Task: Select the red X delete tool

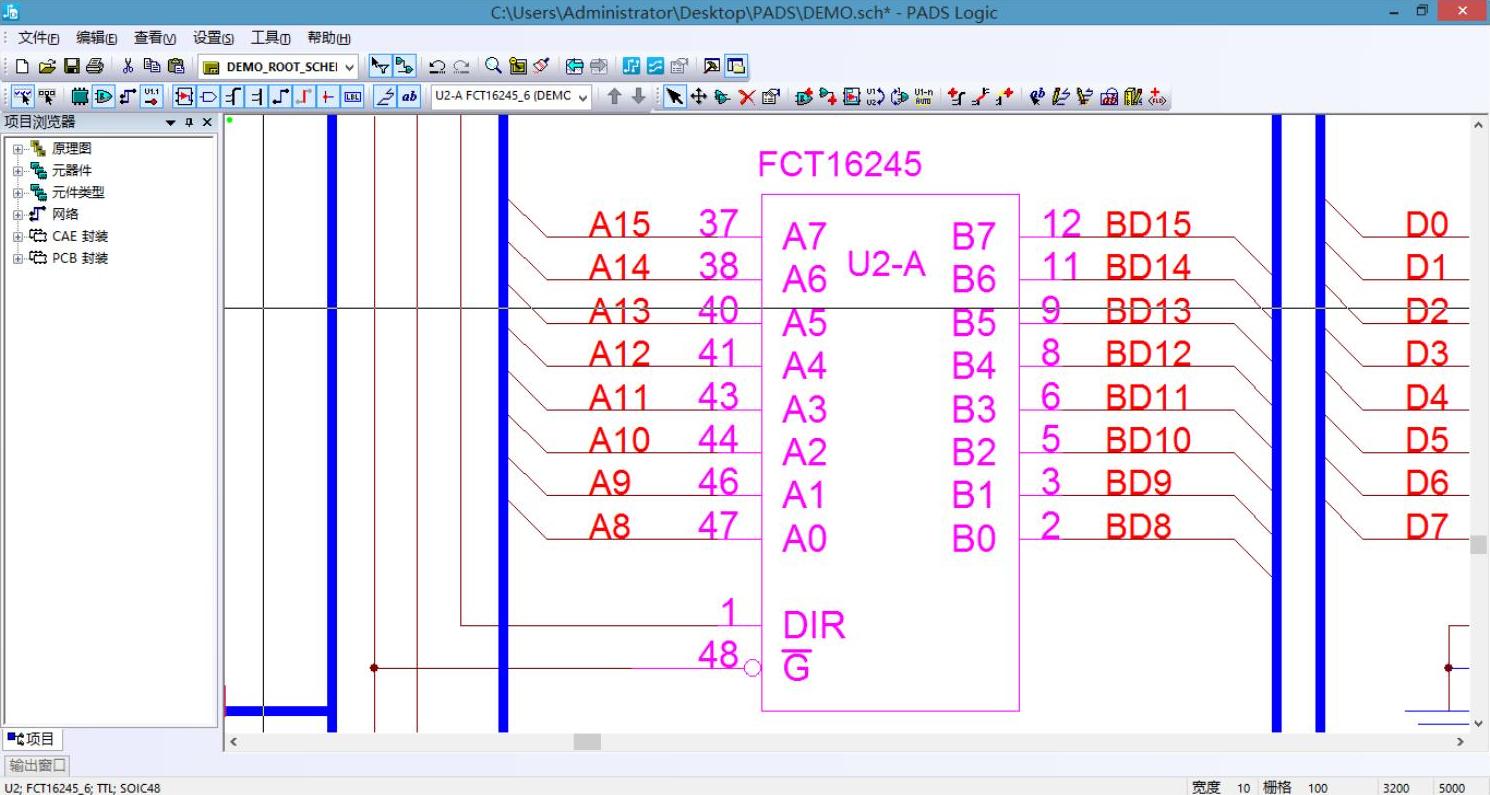Action: point(747,97)
